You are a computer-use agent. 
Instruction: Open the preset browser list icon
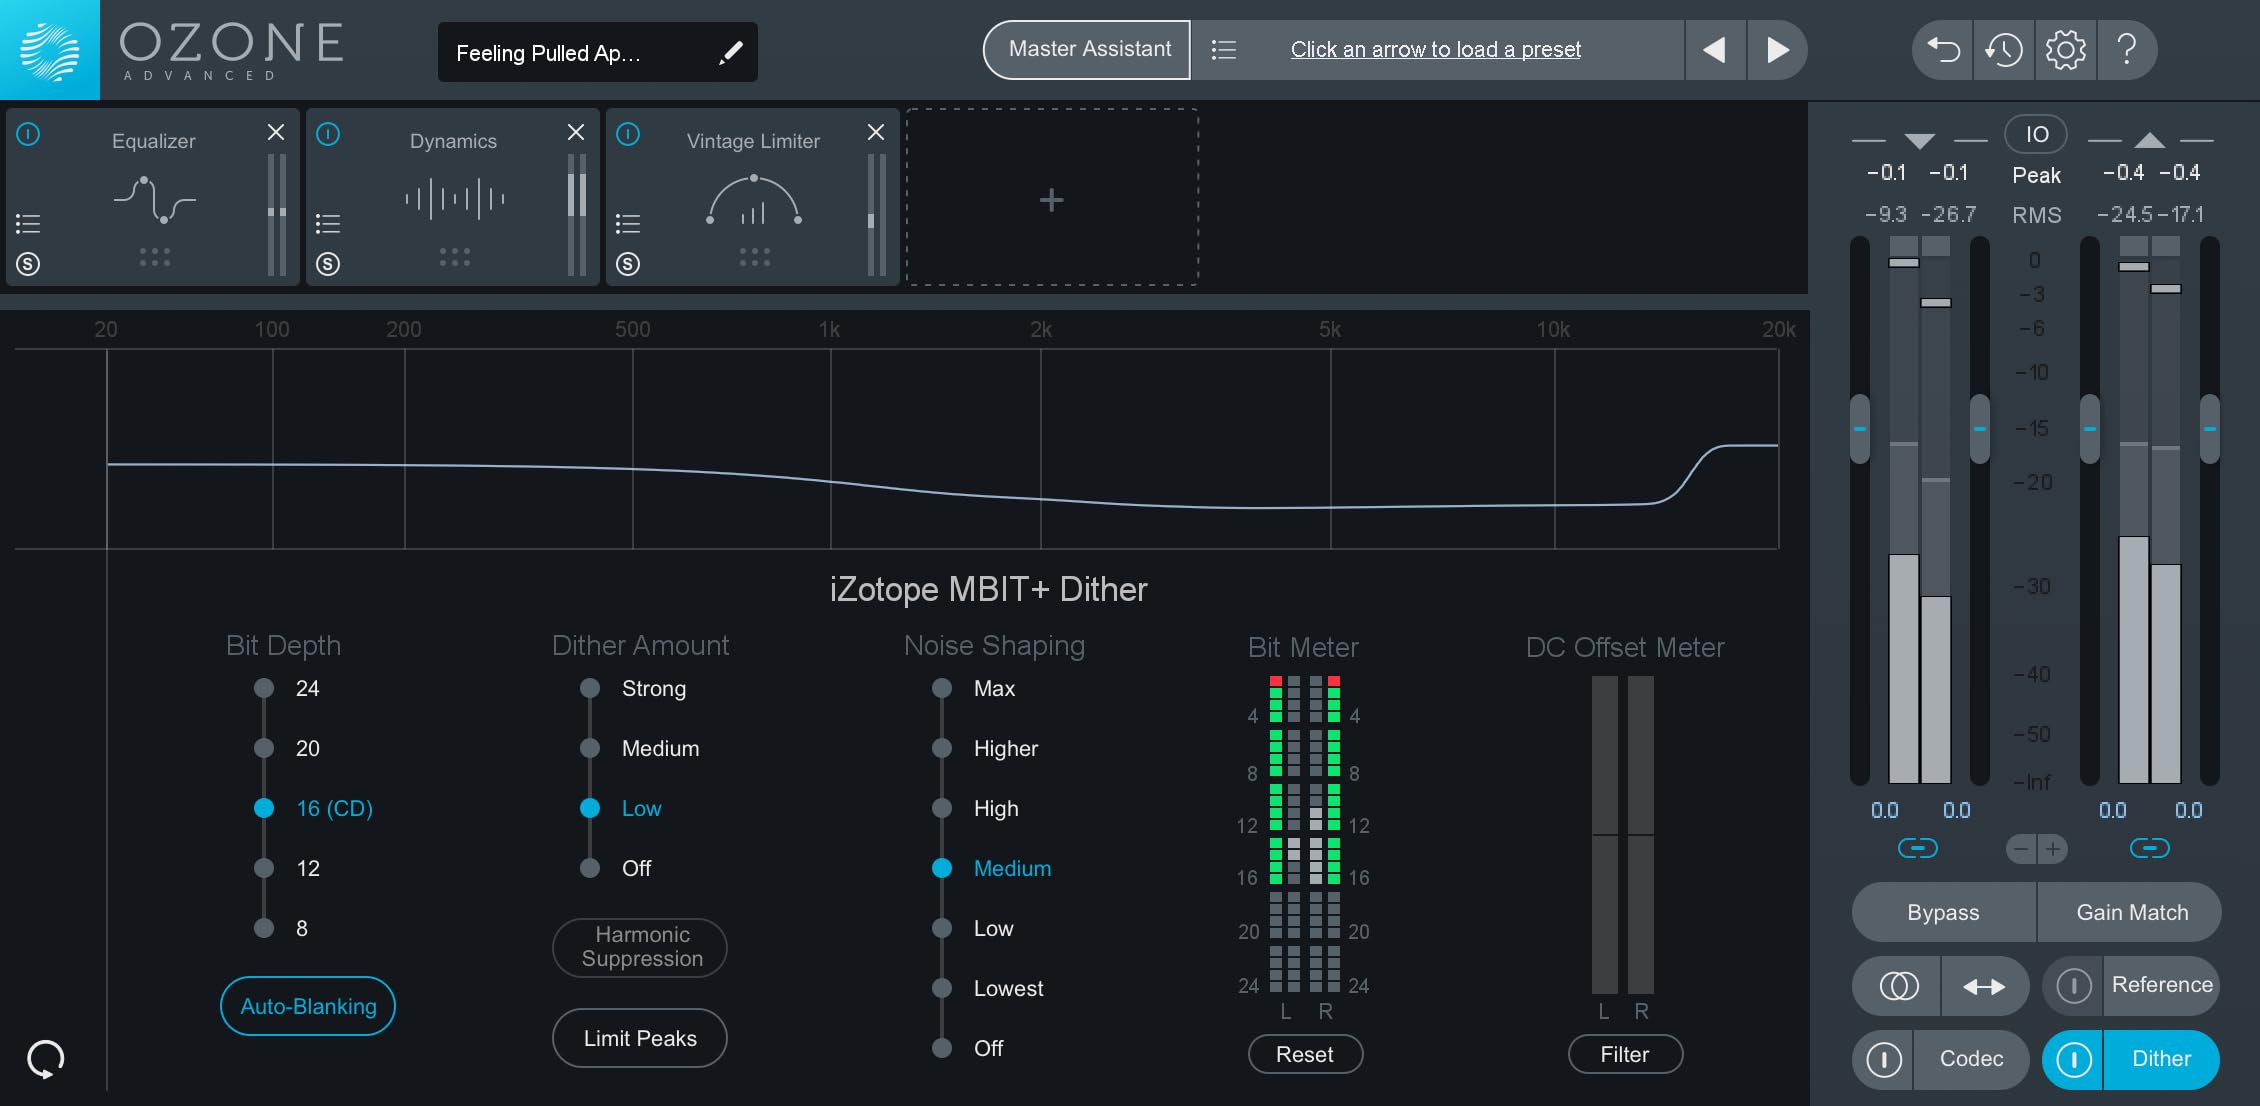(x=1223, y=50)
